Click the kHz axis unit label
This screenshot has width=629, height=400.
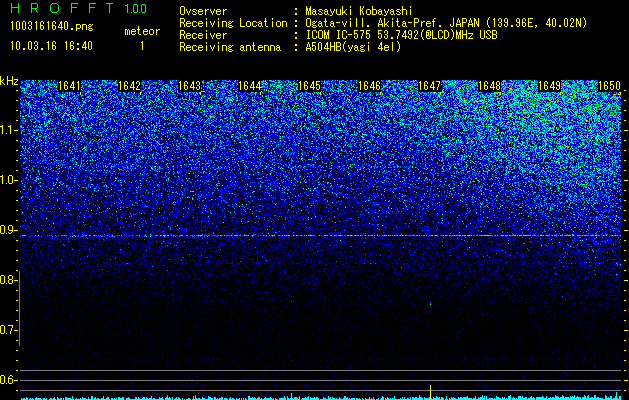(9, 81)
